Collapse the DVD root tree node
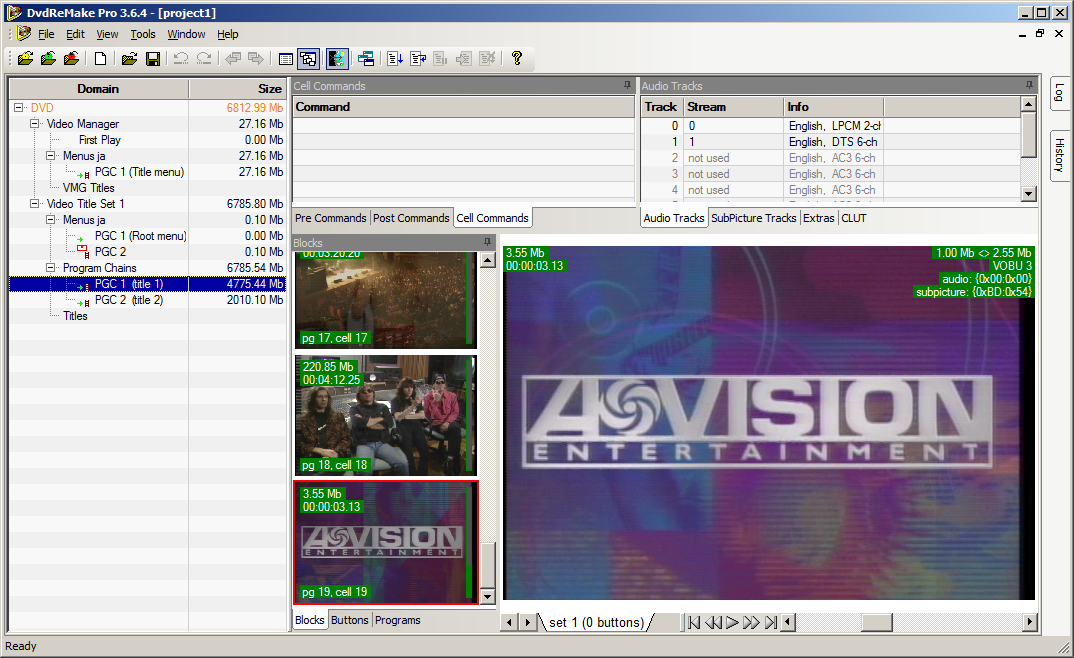This screenshot has height=658, width=1074. click(x=18, y=107)
